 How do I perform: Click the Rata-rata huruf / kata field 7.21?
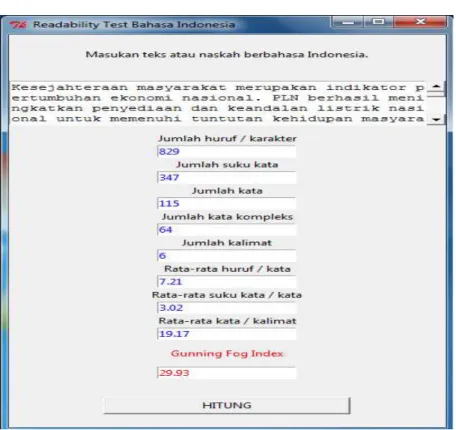226,282
